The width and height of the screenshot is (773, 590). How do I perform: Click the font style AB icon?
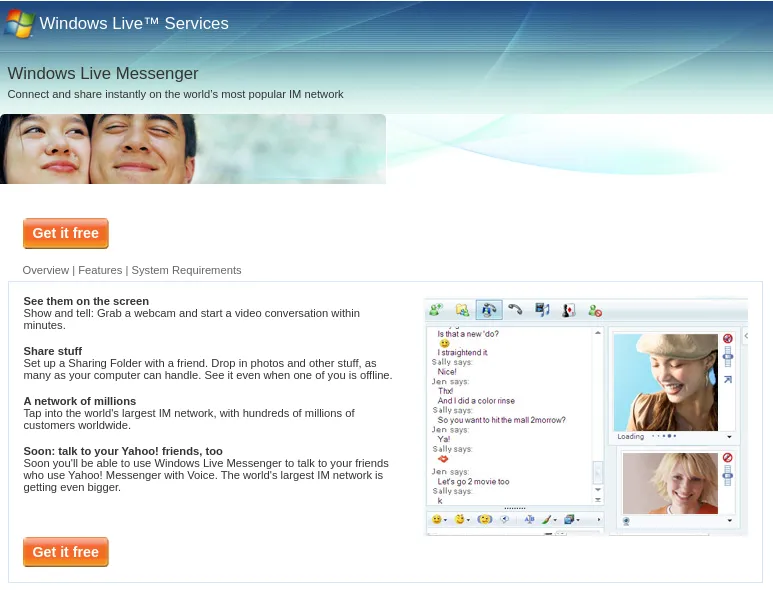tap(529, 519)
